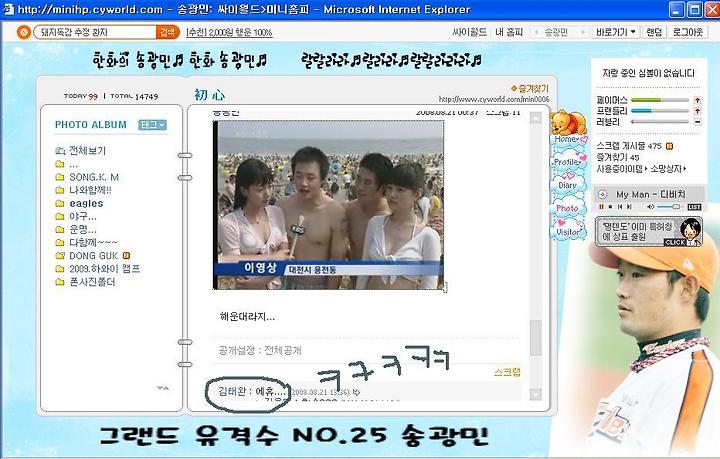
Task: Click the orange 검색 search button
Action: [168, 32]
